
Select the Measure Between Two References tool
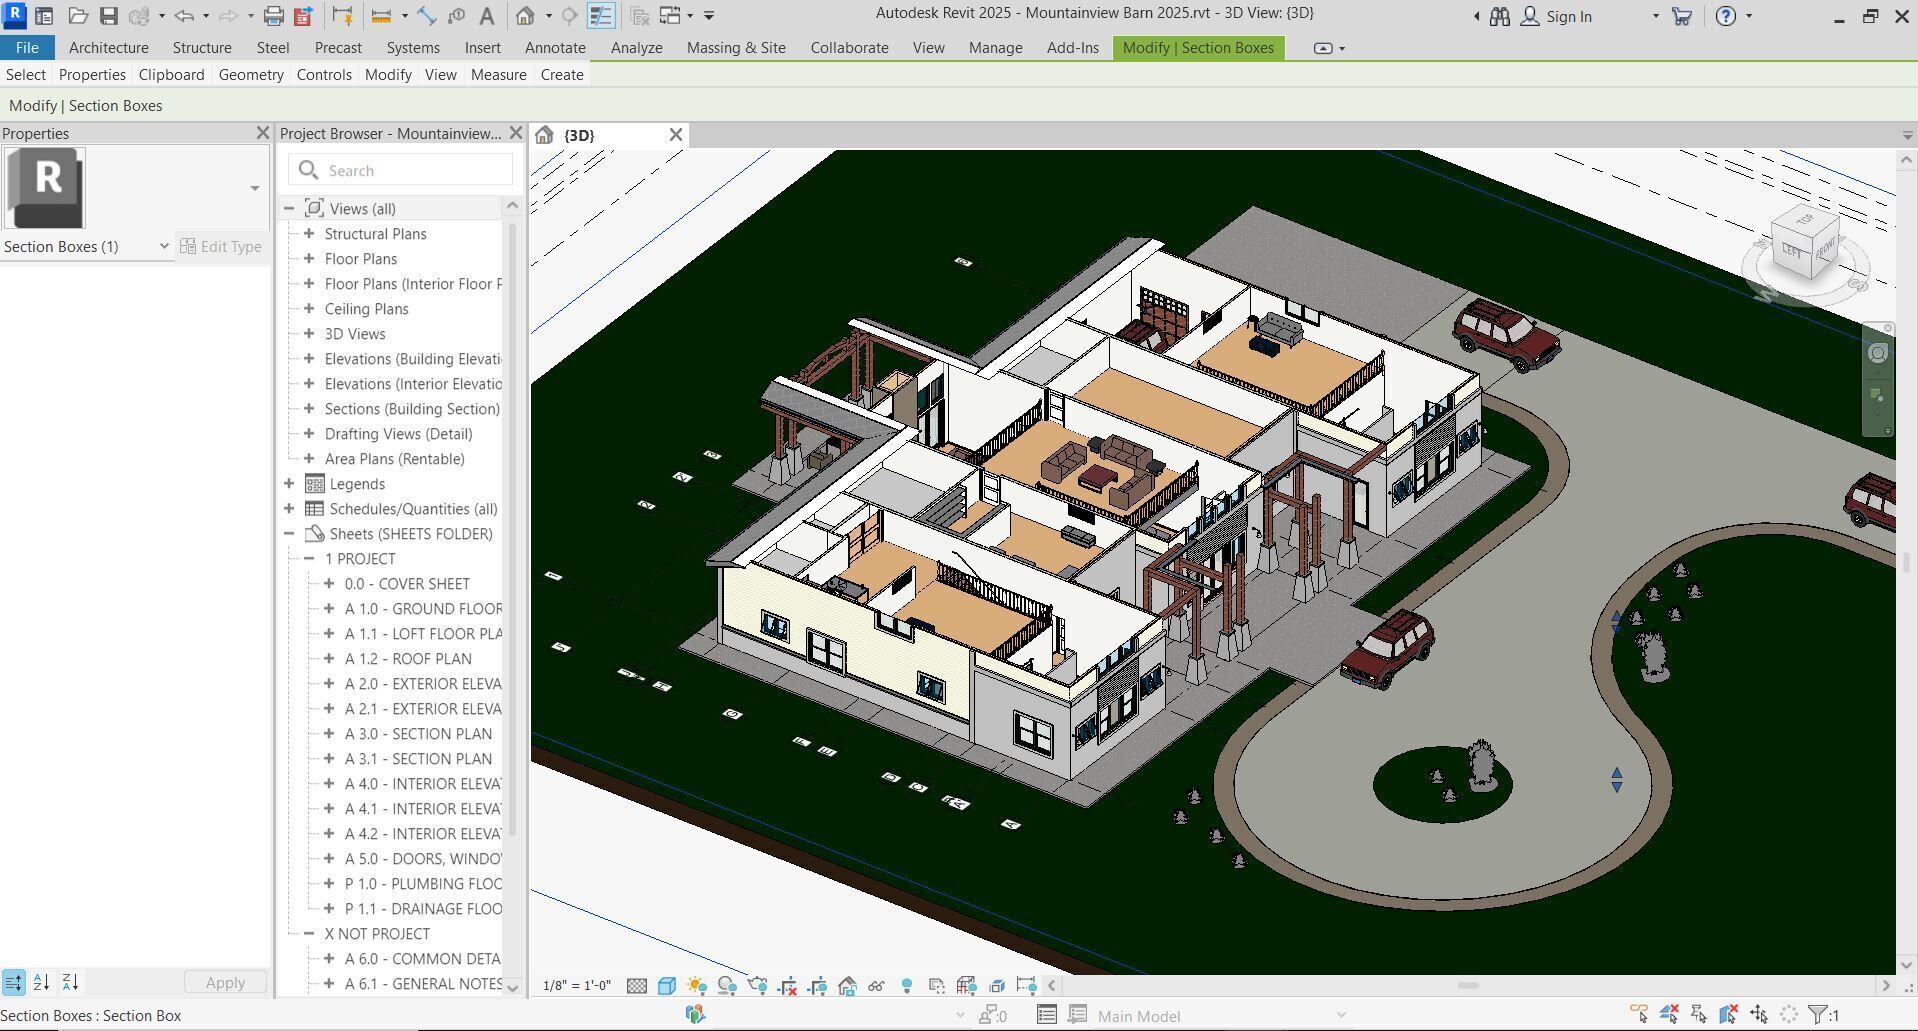tap(380, 16)
